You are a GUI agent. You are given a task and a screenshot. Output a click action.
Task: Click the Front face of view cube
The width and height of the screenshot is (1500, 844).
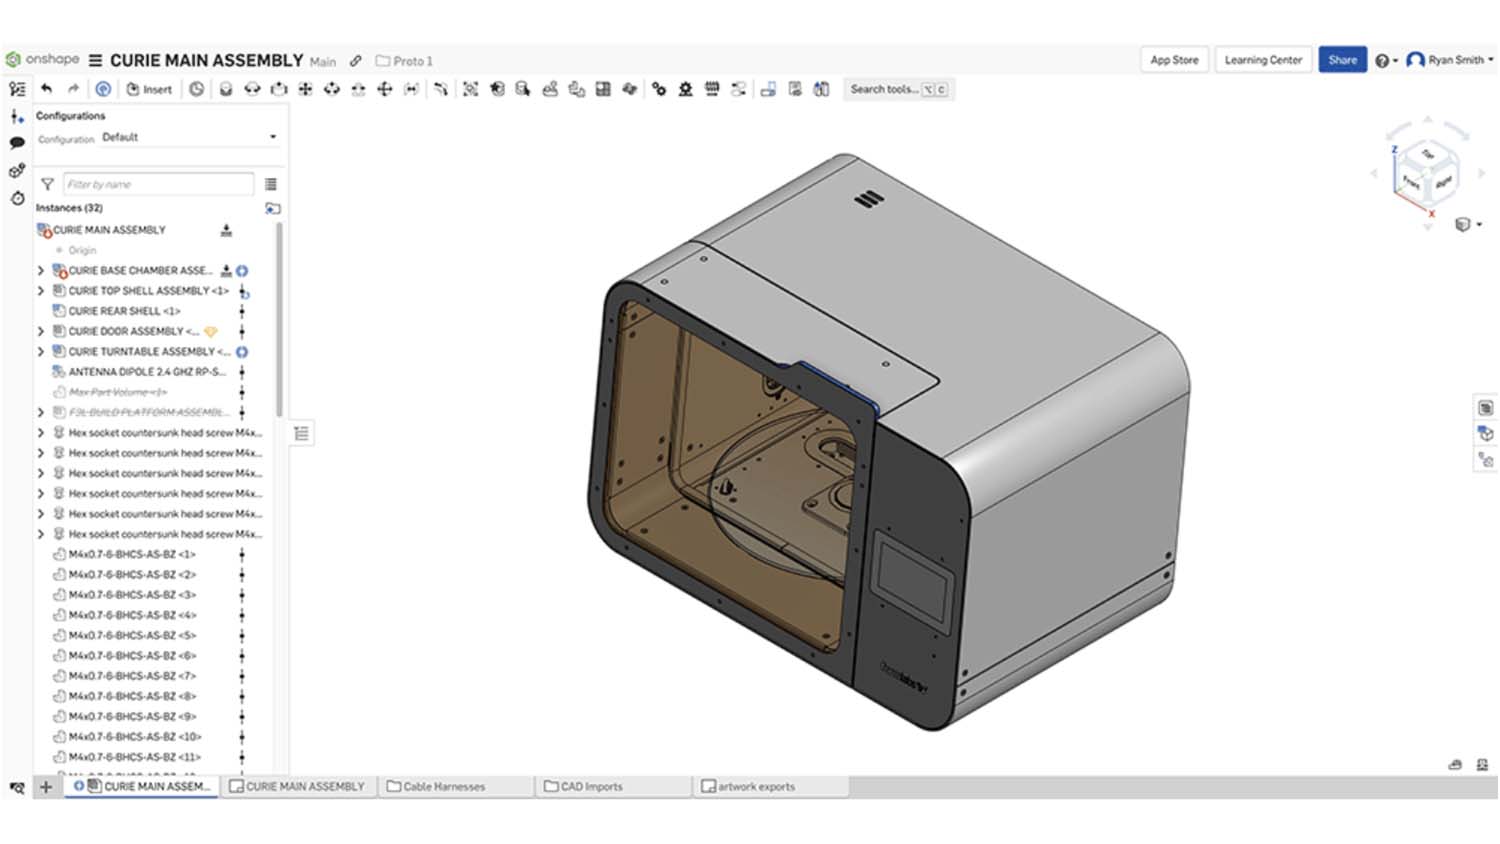coord(1411,182)
